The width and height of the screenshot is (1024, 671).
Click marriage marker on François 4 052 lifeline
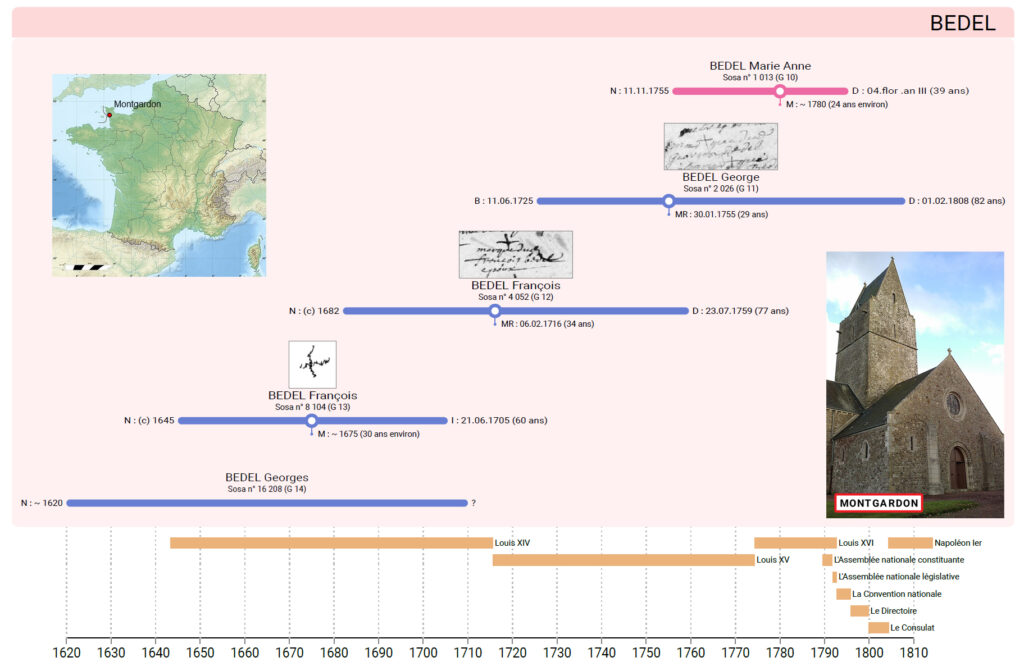[495, 311]
